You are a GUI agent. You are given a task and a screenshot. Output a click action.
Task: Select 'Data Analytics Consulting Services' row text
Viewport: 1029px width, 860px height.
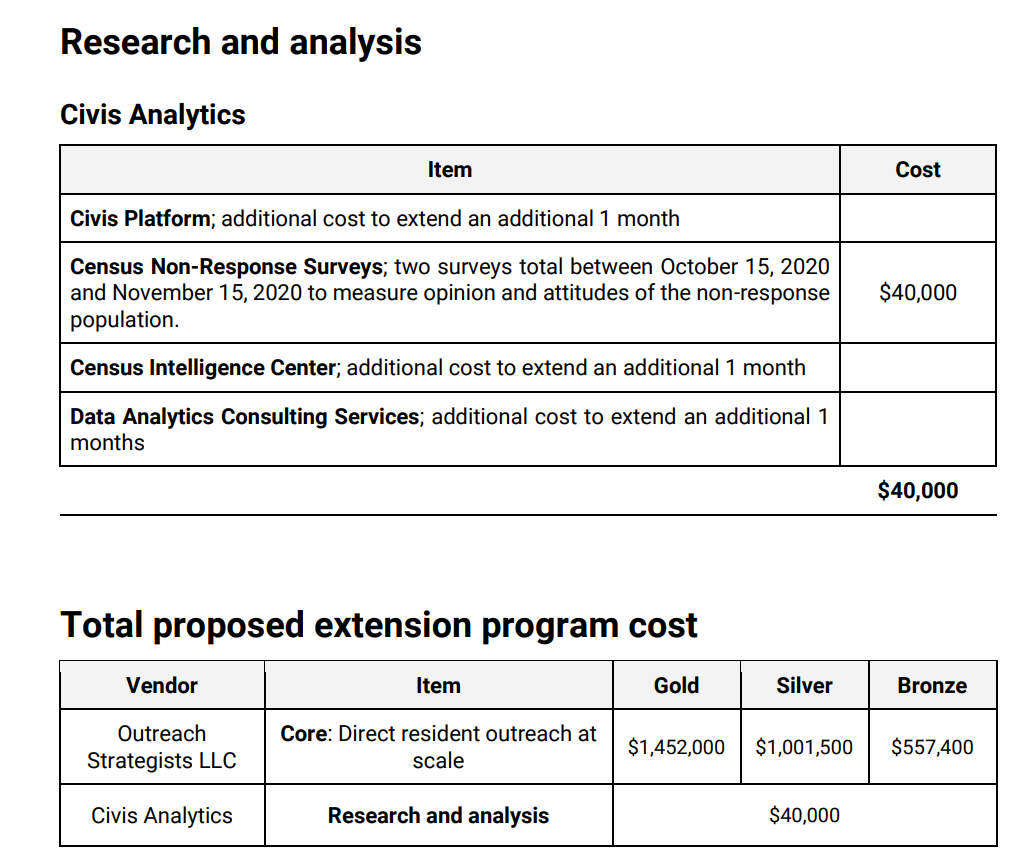450,429
